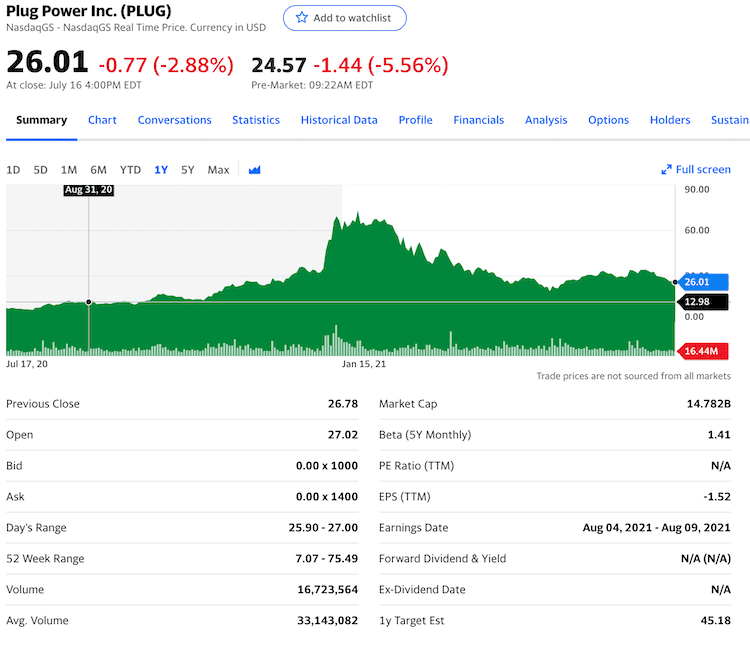Switch to the Analysis tab
Image resolution: width=750 pixels, height=651 pixels.
click(x=546, y=120)
